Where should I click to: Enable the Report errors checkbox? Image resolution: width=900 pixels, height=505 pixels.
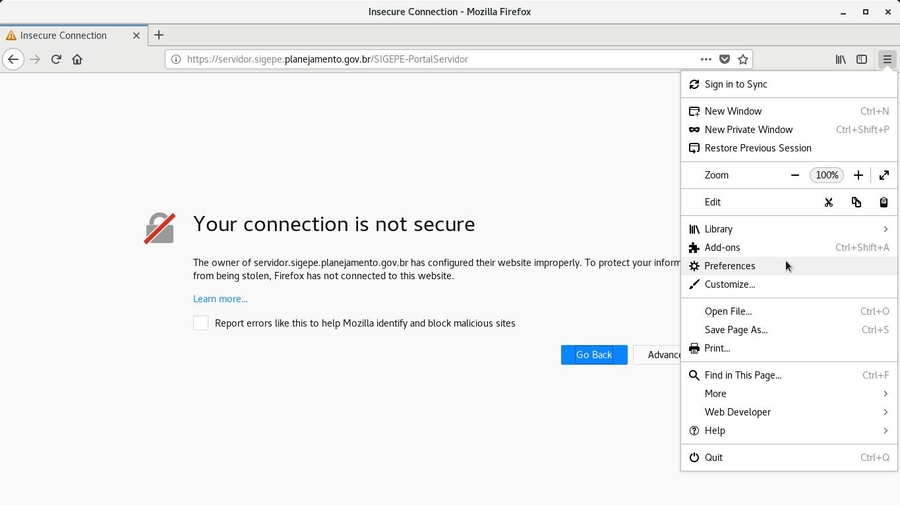click(x=201, y=323)
